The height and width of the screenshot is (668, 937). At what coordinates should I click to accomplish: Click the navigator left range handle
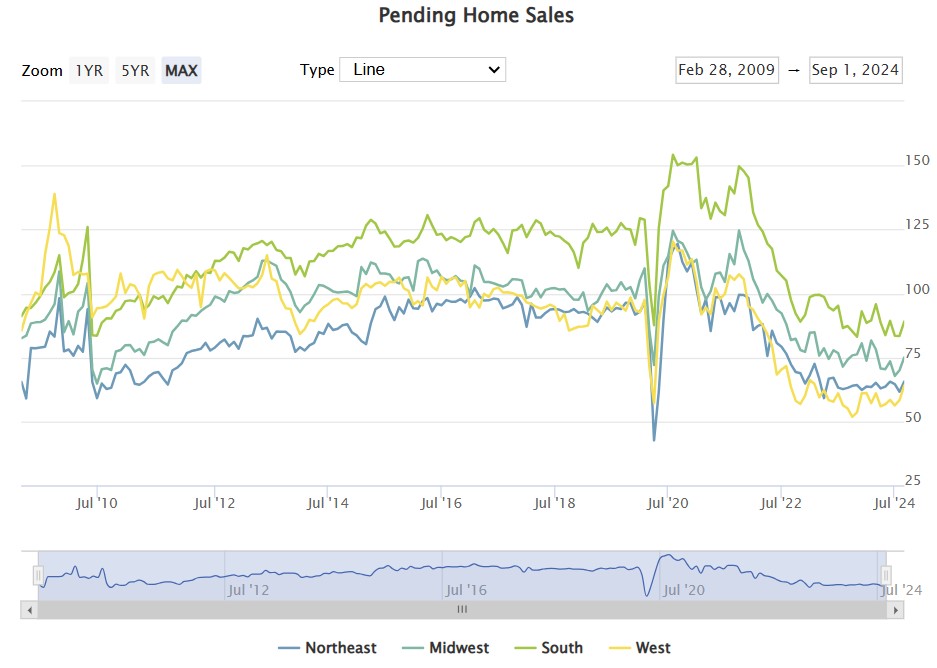[x=38, y=575]
